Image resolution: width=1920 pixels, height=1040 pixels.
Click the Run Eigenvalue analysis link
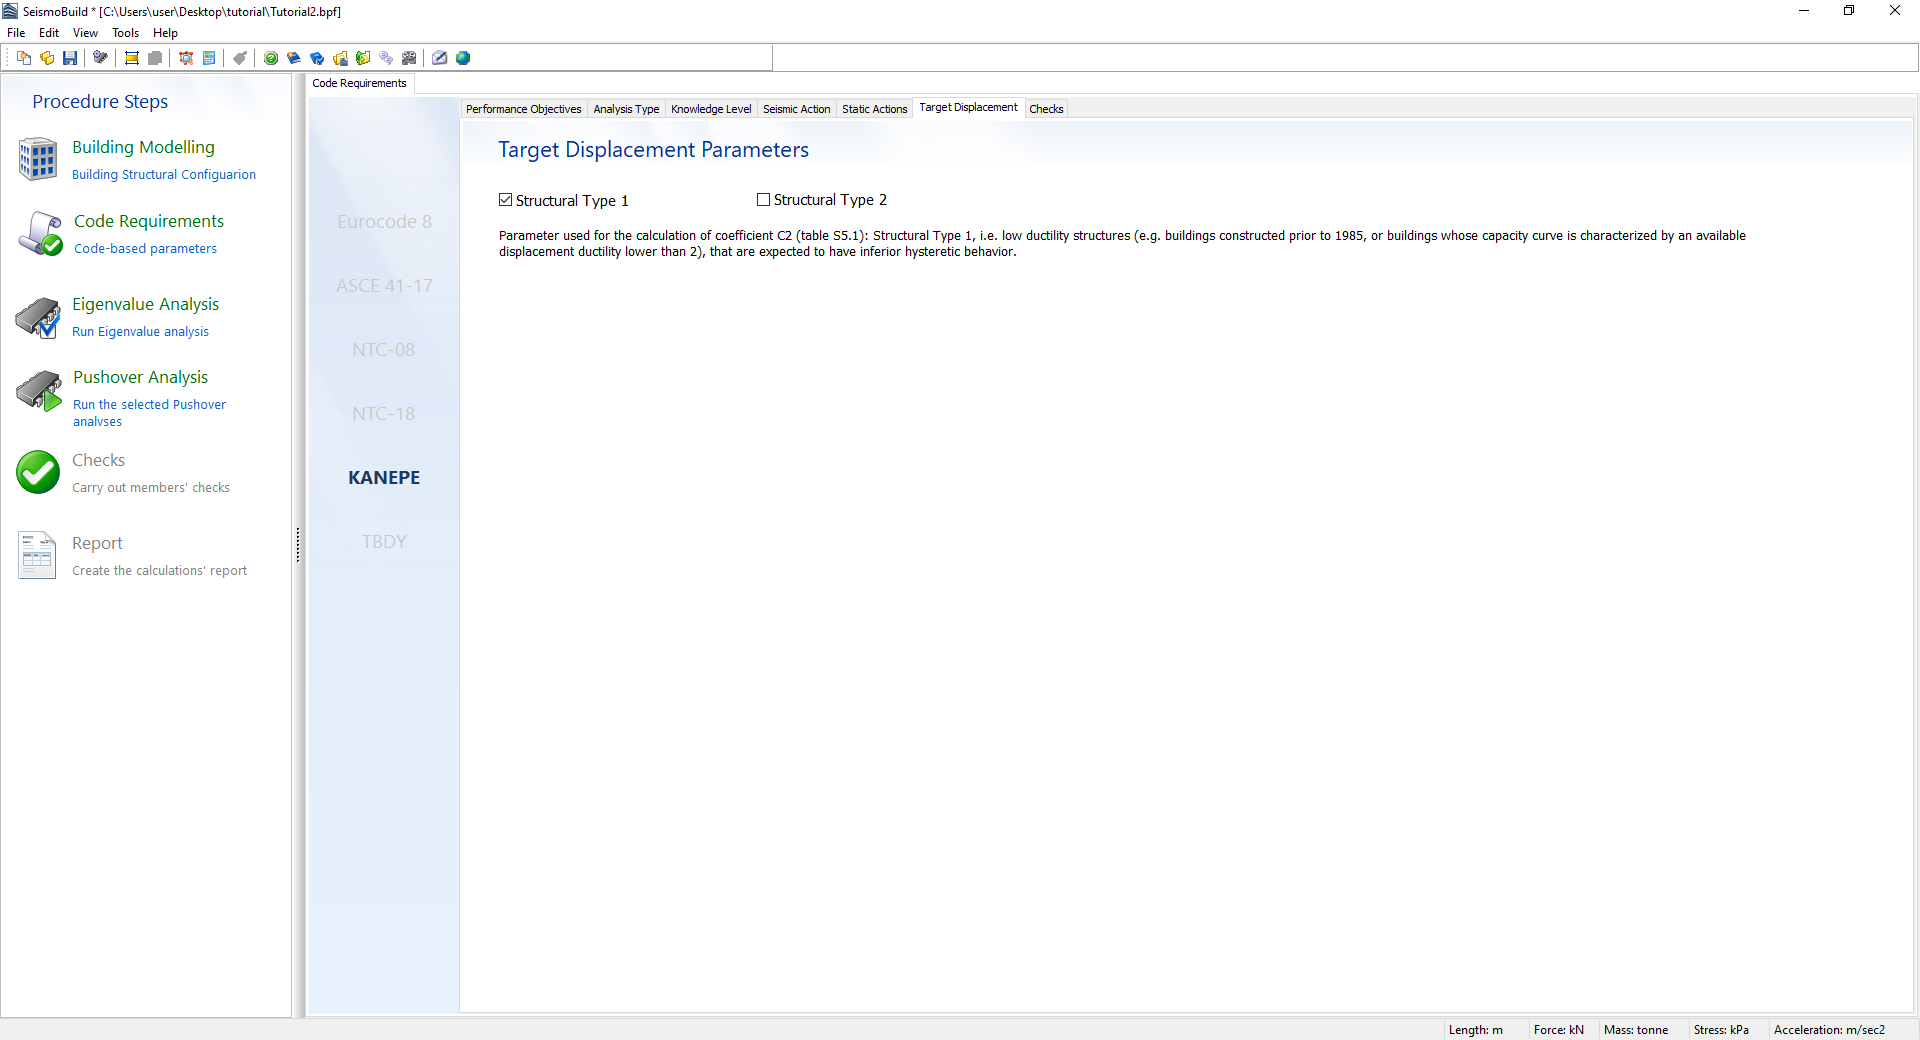tap(140, 332)
